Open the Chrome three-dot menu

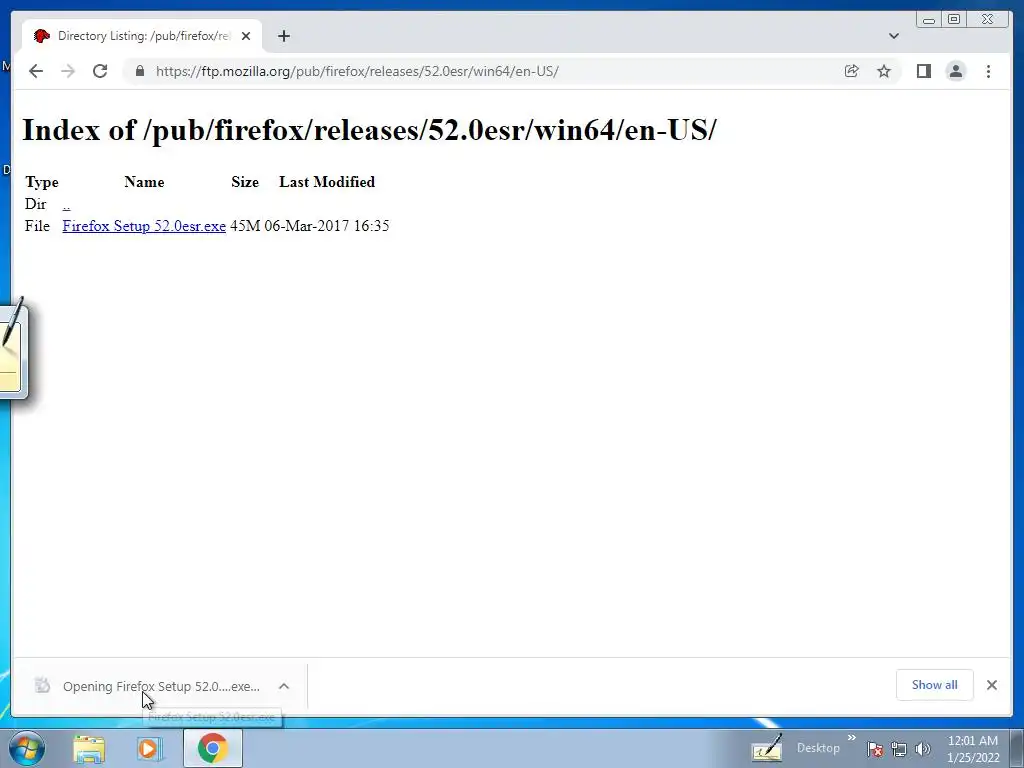click(988, 71)
